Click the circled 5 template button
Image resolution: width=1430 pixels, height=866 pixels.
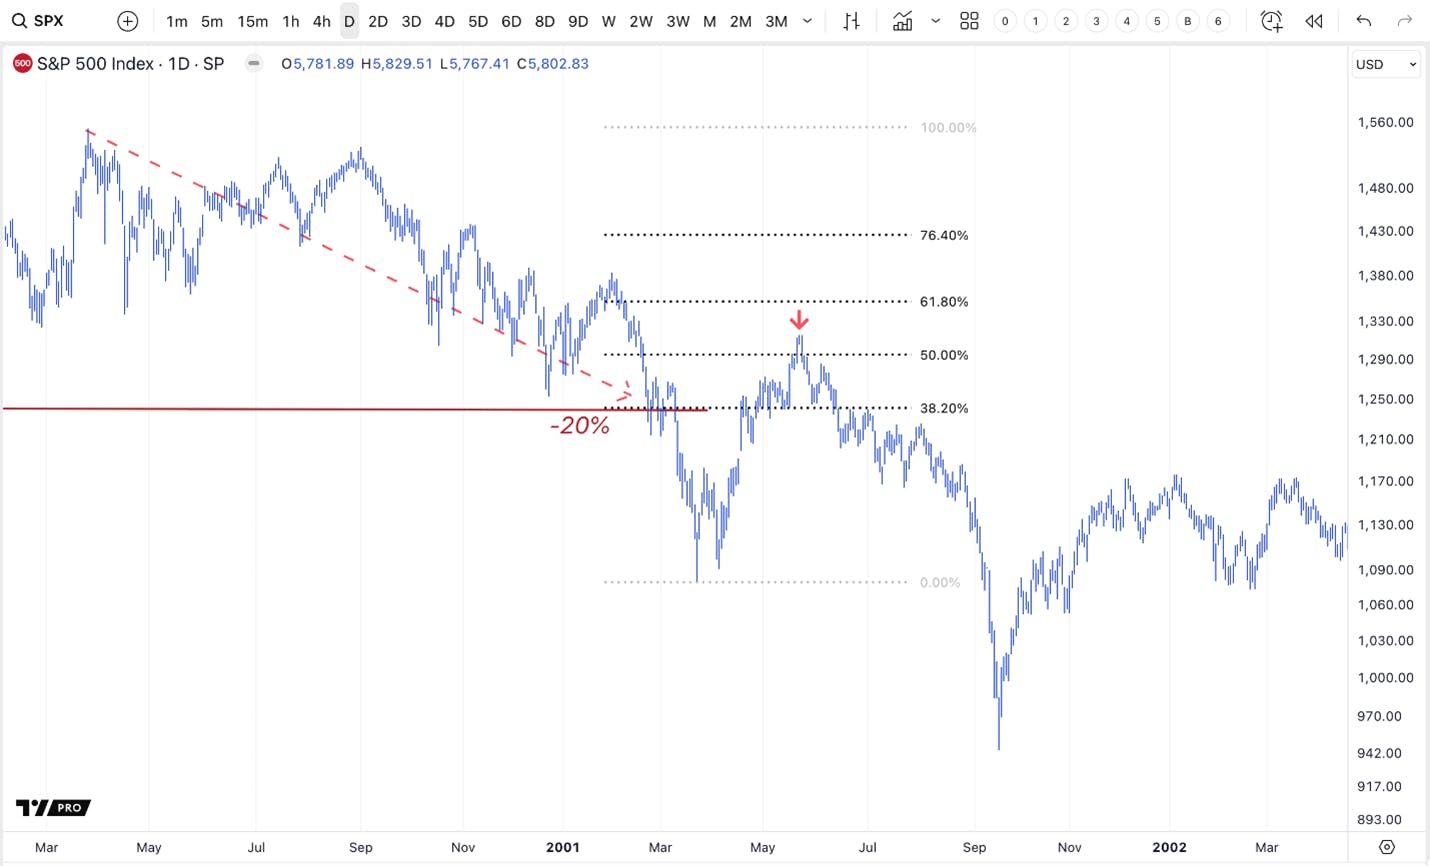pos(1157,21)
